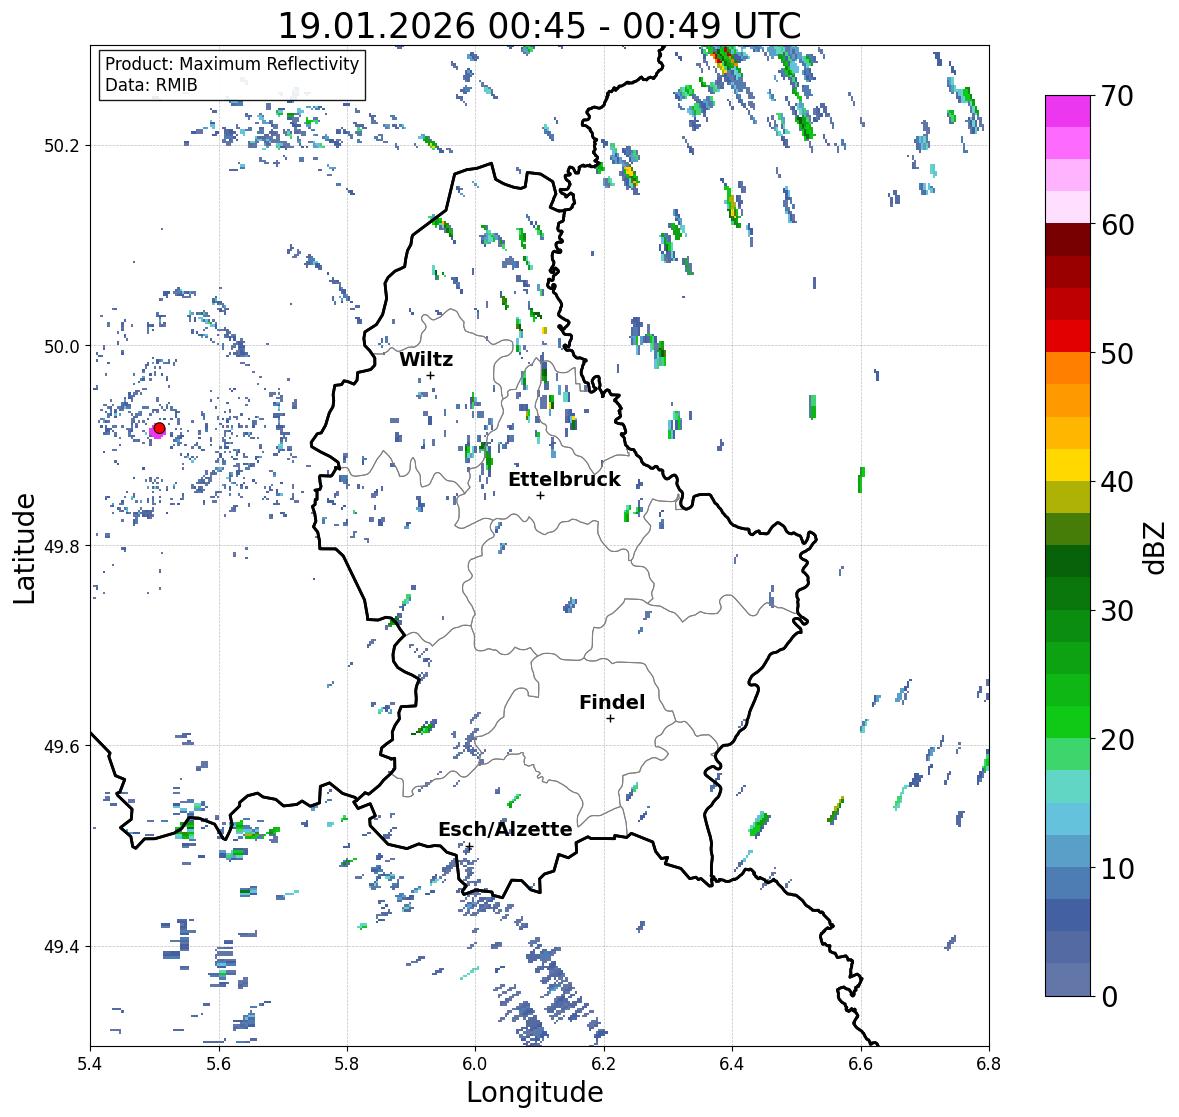Click the 6.8 longitude tick label
Screen dimensions: 1179x1117
(989, 1063)
